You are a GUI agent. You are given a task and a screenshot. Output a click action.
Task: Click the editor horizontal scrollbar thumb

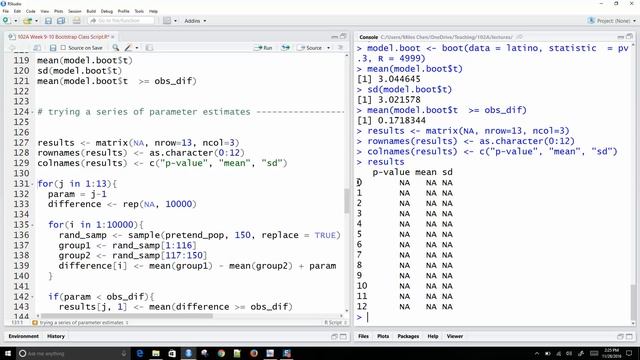point(127,316)
